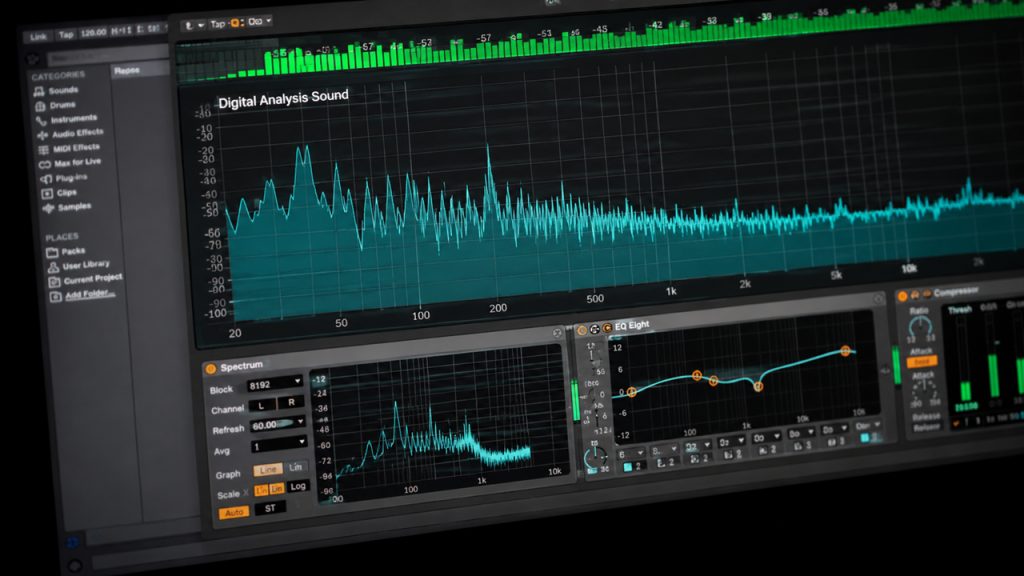Expand the Block size 8192 dropdown
The height and width of the screenshot is (576, 1024).
[x=274, y=384]
